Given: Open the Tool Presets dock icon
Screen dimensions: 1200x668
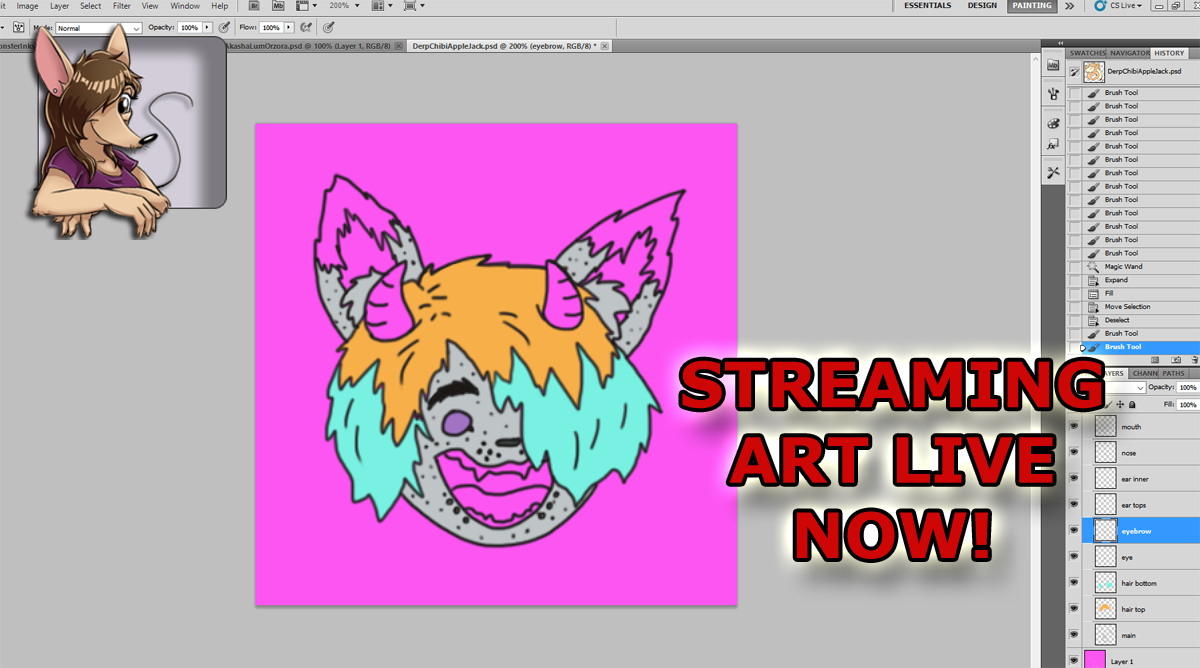Looking at the screenshot, I should tap(1053, 173).
